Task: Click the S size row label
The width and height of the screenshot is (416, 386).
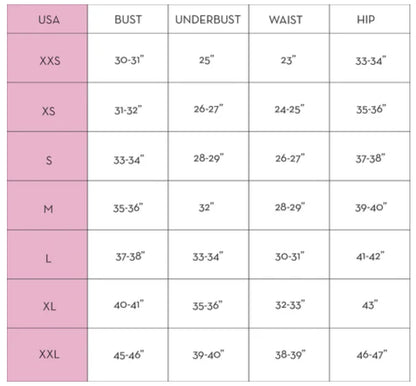Action: click(x=49, y=160)
